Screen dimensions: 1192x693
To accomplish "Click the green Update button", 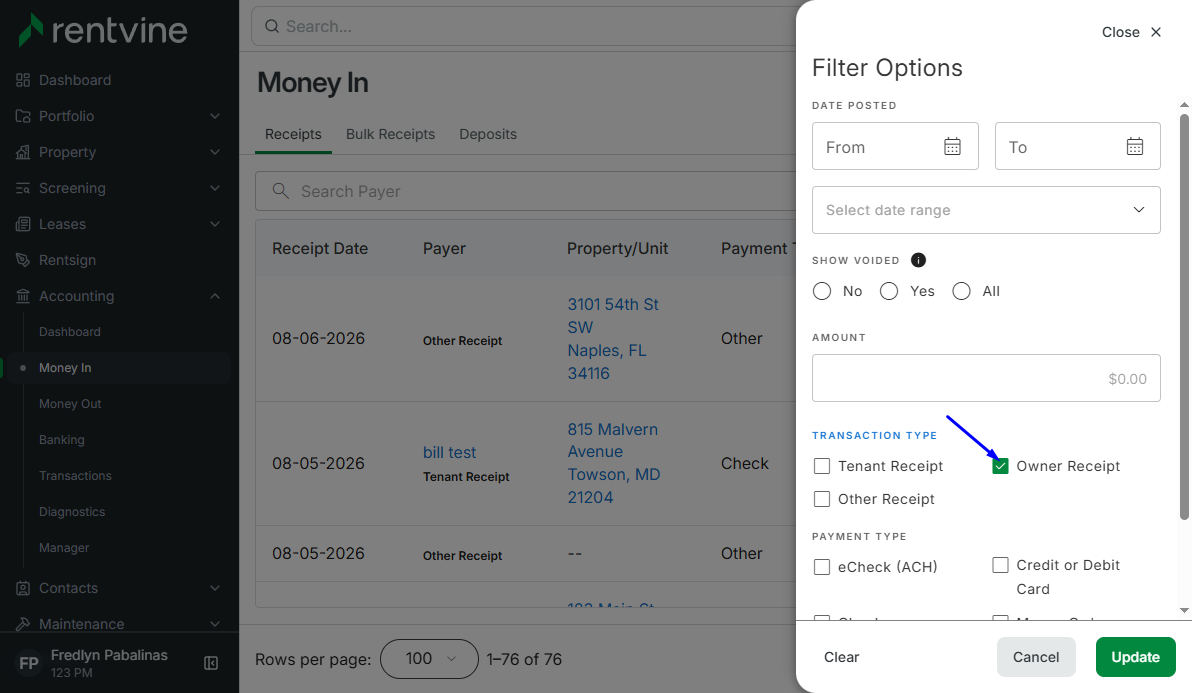I will click(1136, 657).
